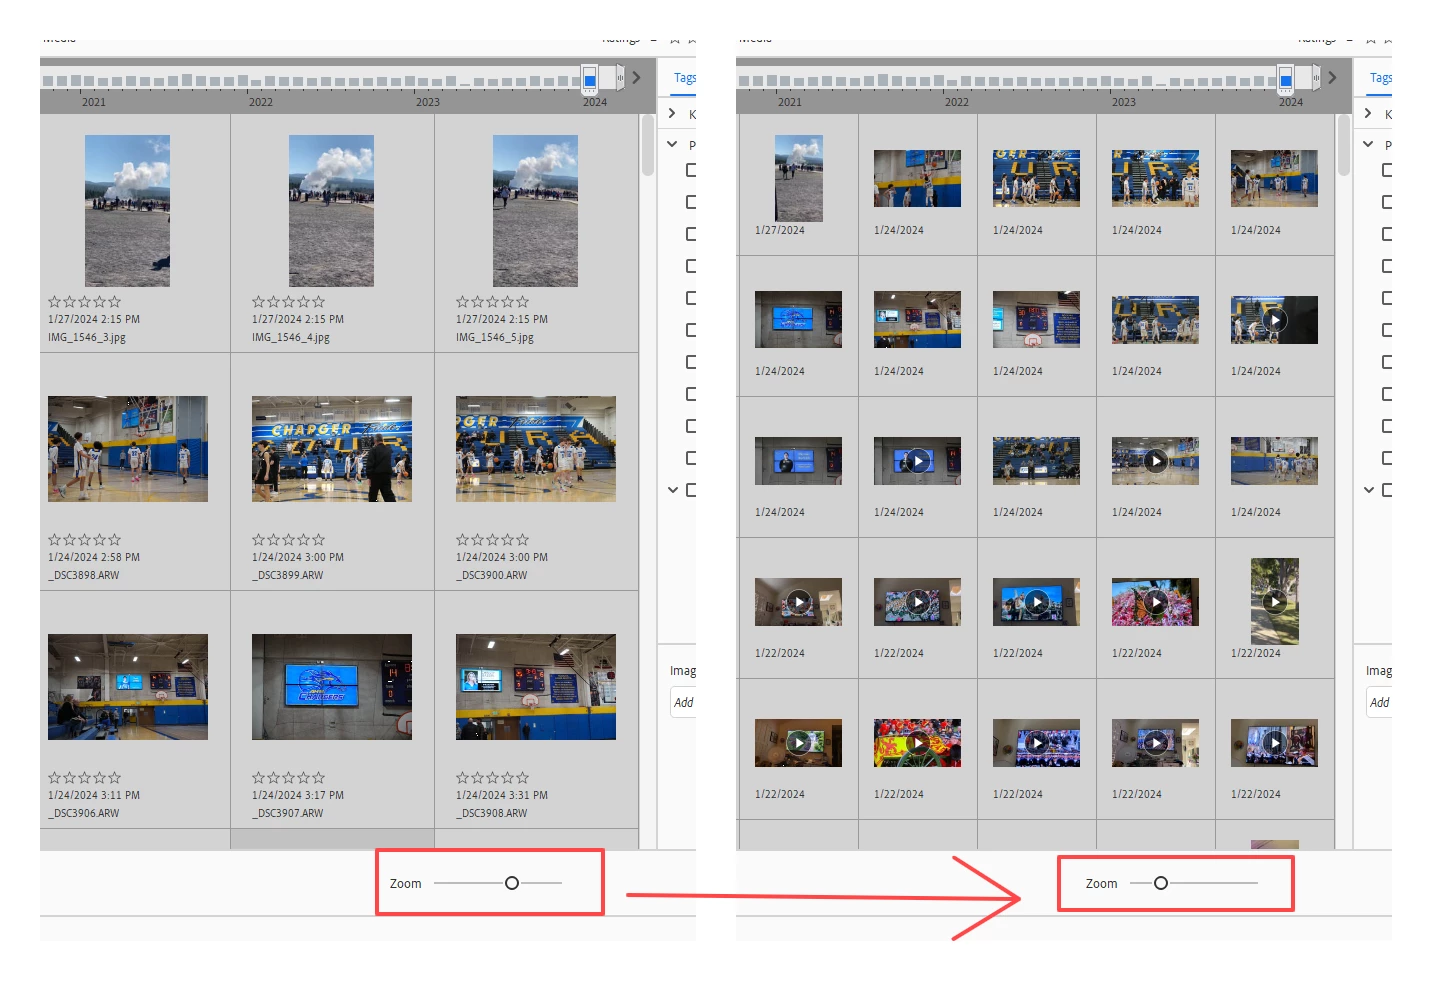Click the second star under _DSC3899.ARW
This screenshot has width=1432, height=981.
[x=273, y=539]
